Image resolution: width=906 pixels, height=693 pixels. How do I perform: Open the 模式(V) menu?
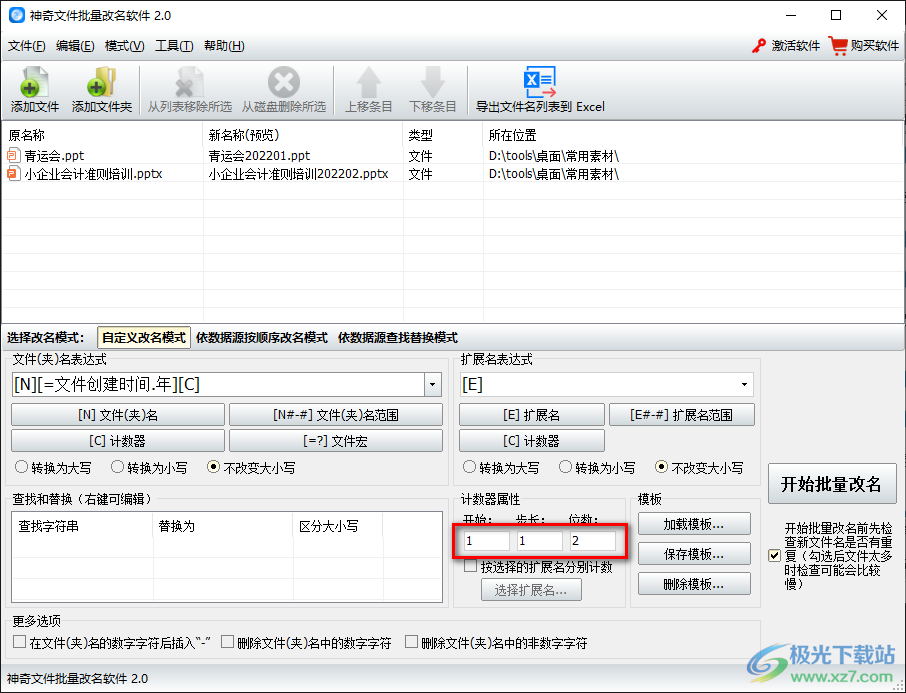124,46
